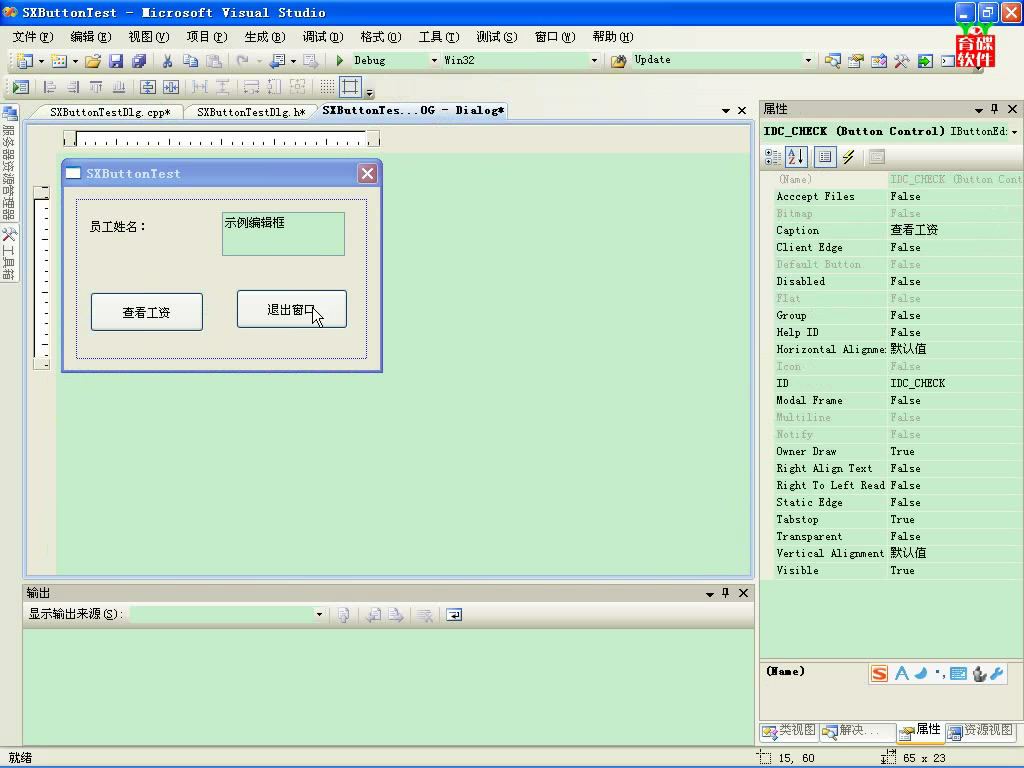Start debugging with the green play icon
The image size is (1024, 768).
pyautogui.click(x=340, y=61)
